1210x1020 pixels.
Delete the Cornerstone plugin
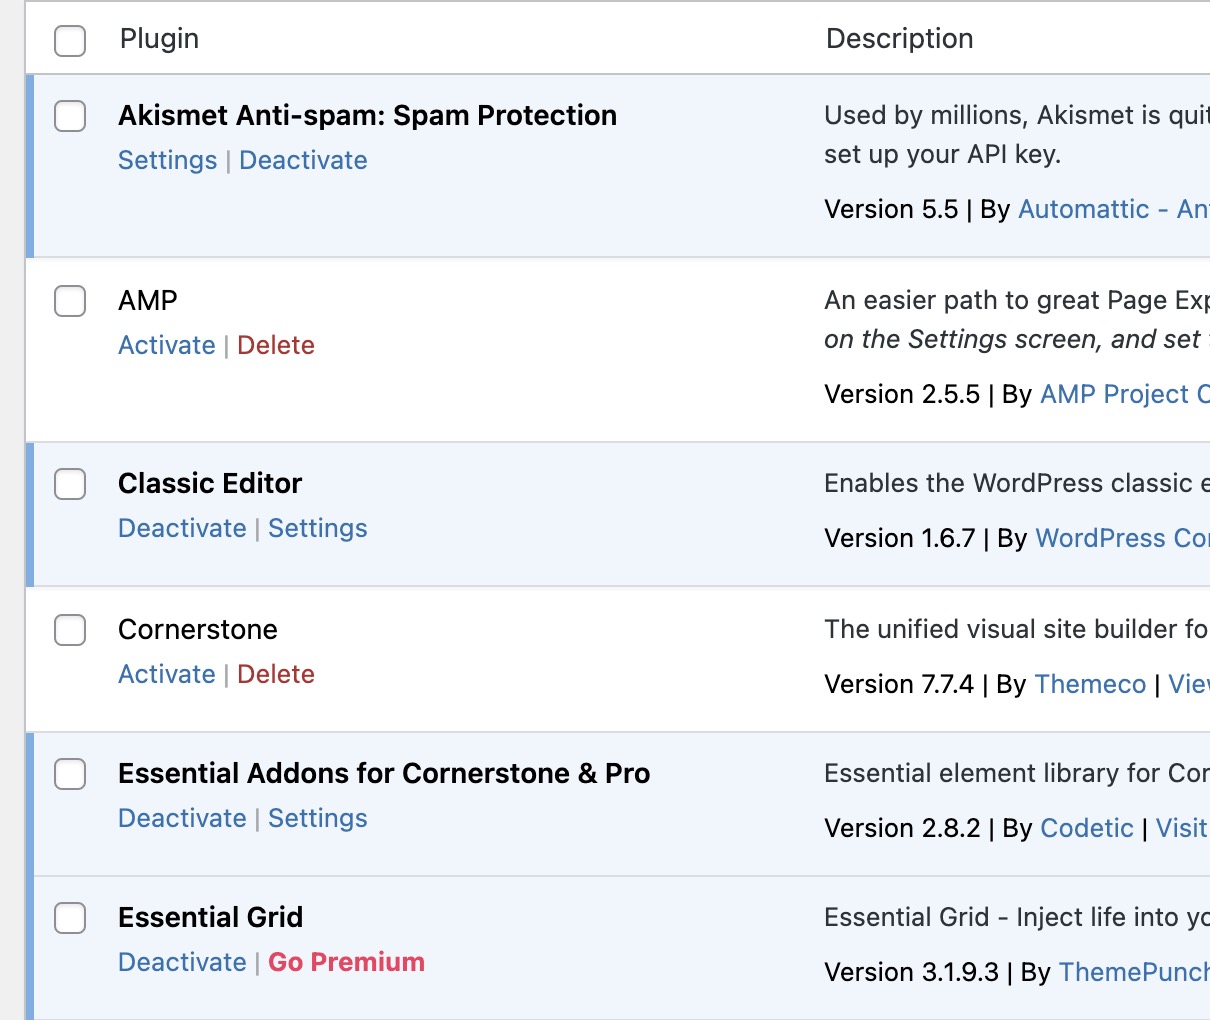click(276, 674)
